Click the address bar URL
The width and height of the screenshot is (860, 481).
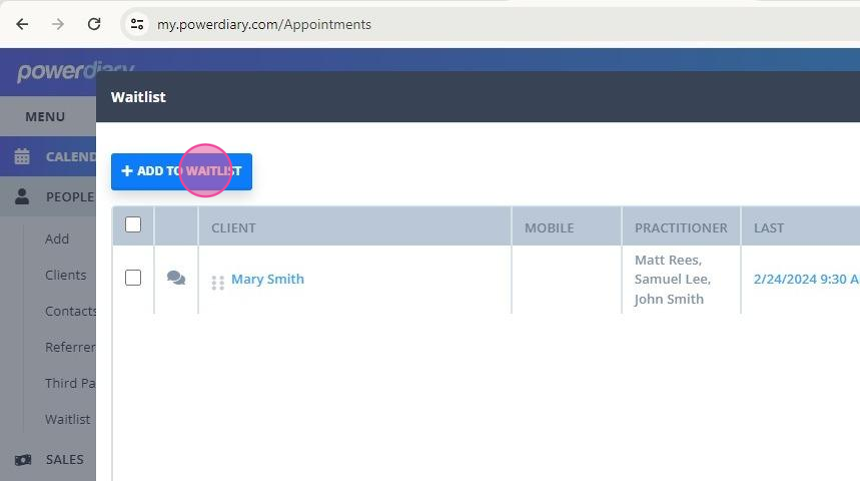point(264,25)
